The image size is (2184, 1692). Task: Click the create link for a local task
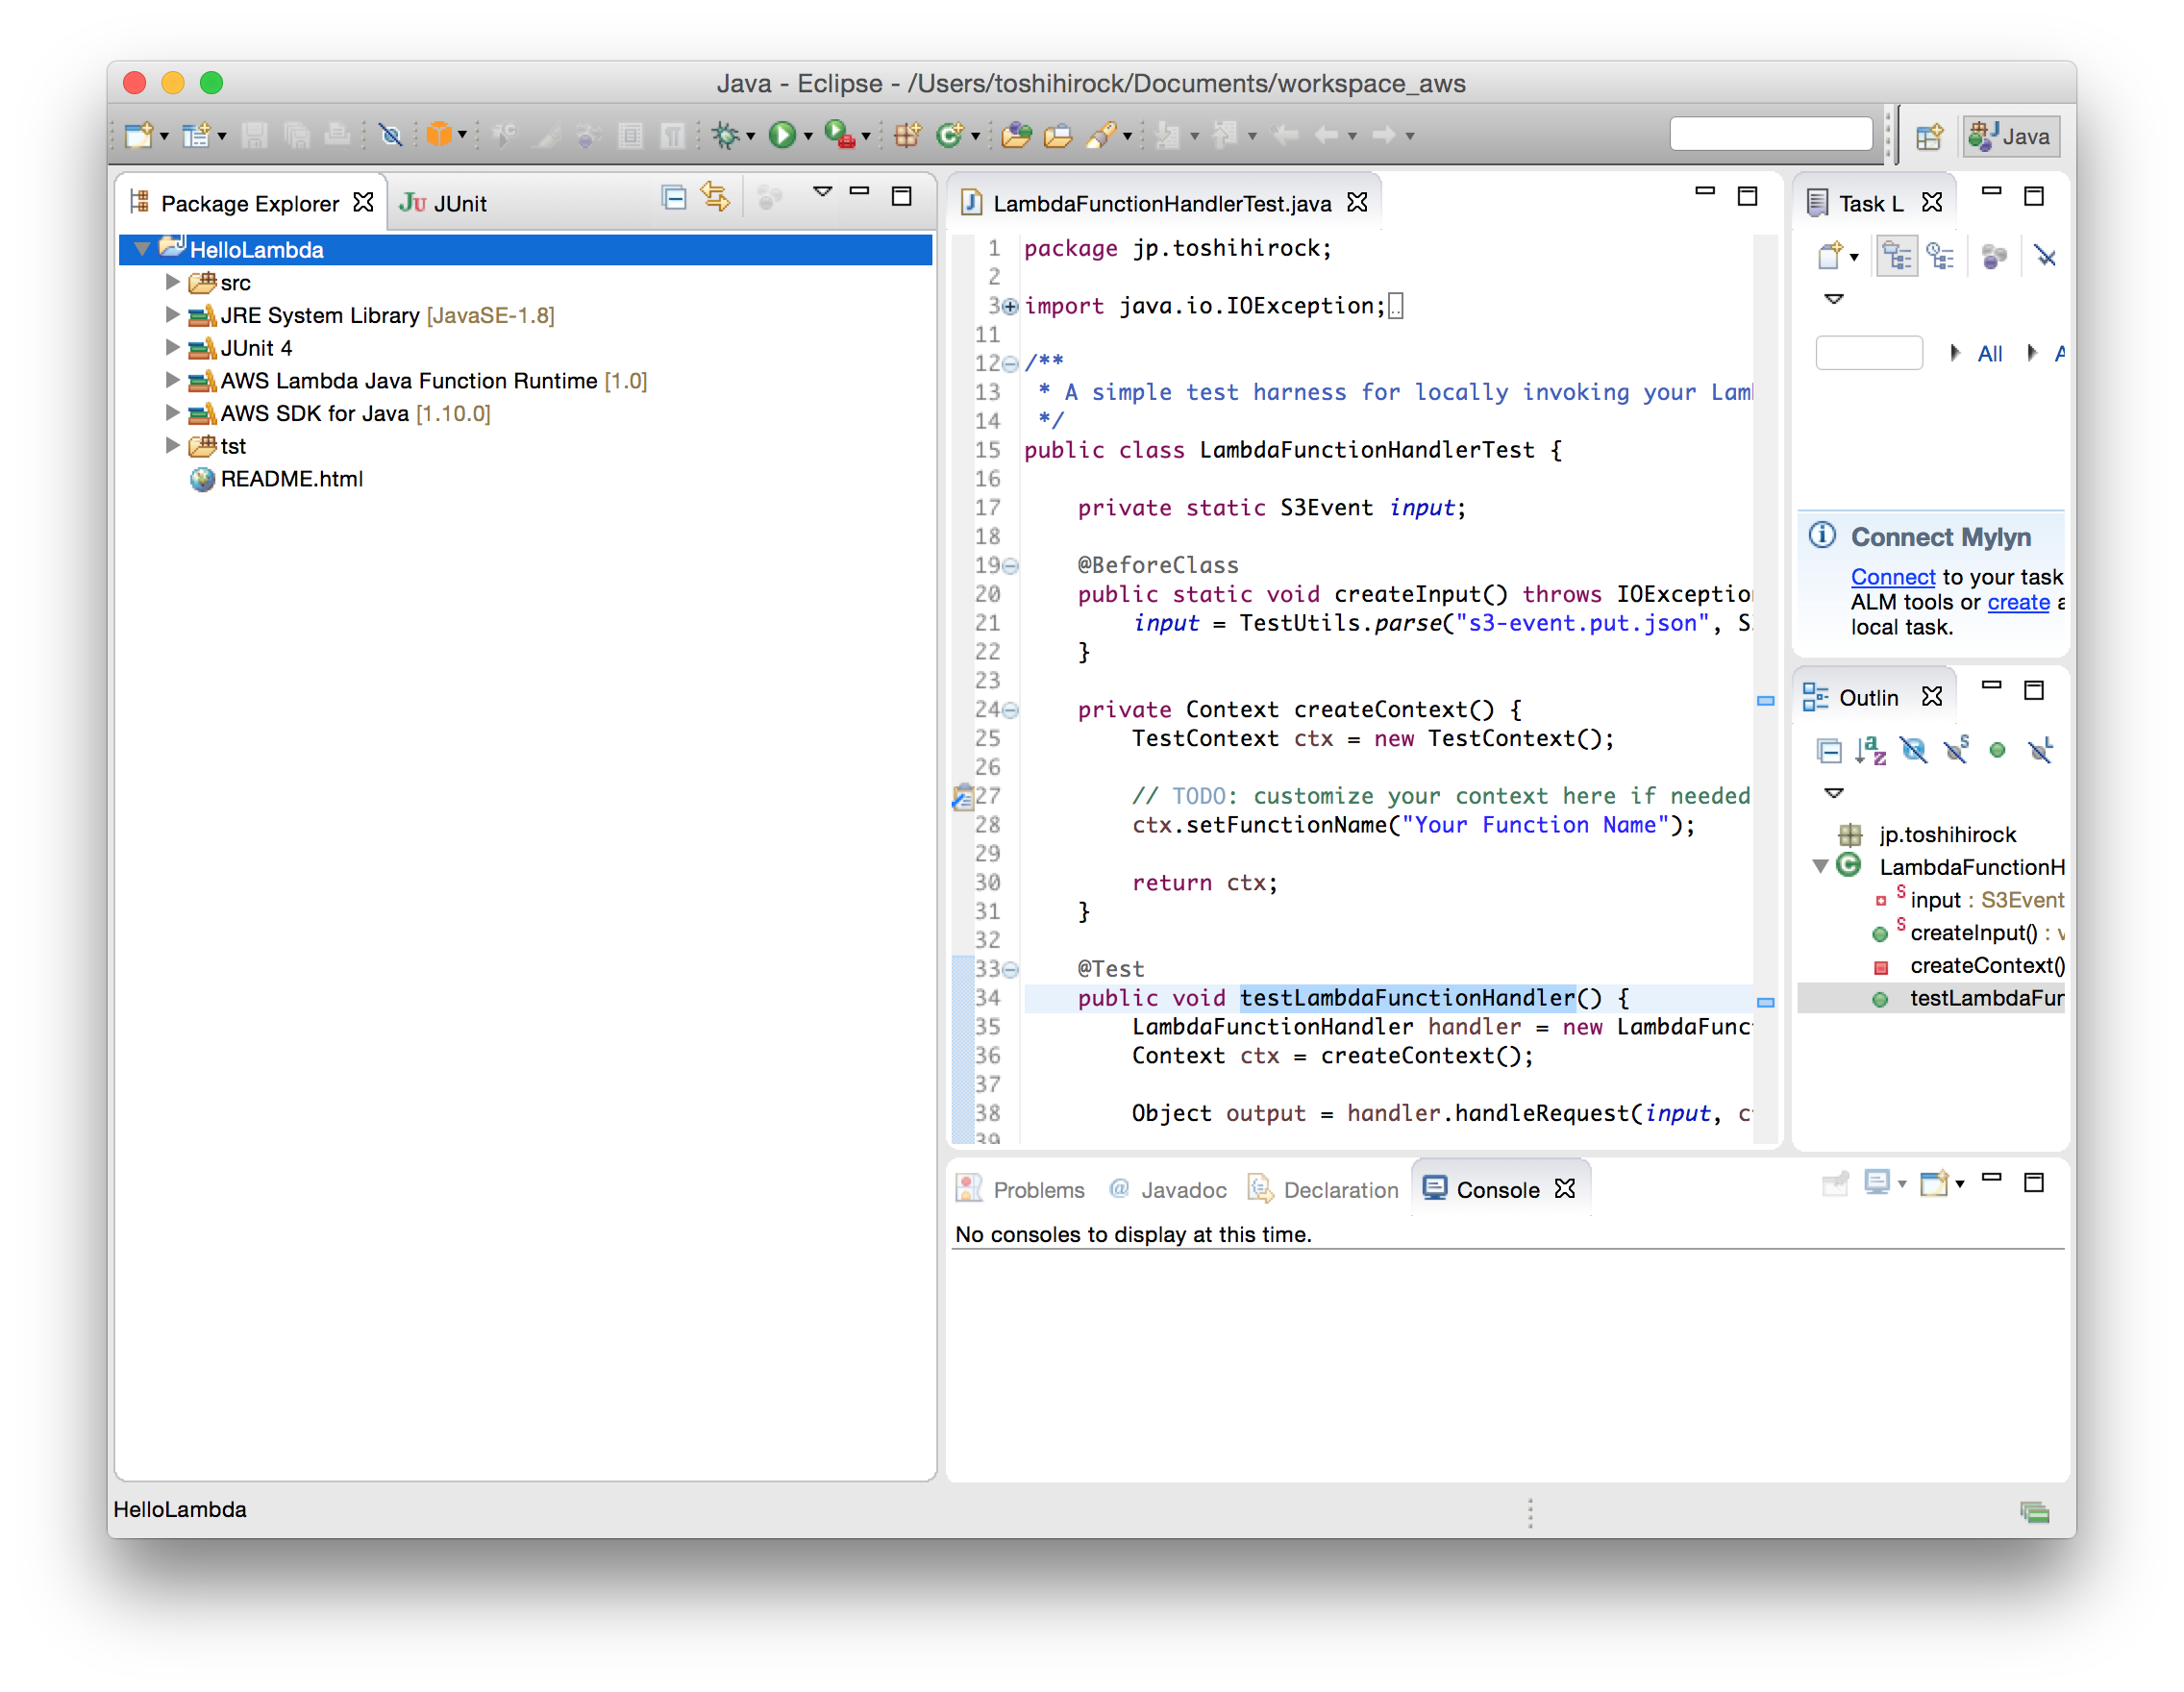(2018, 602)
